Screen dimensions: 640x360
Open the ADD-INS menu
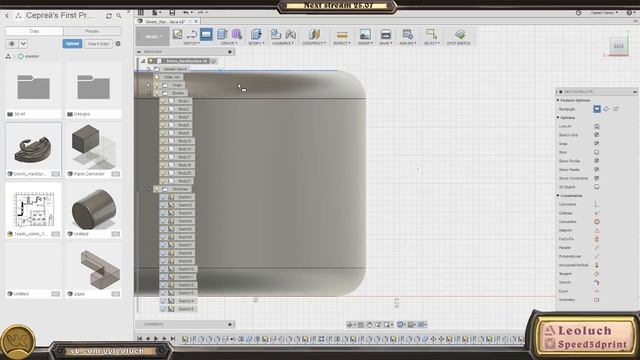point(407,43)
